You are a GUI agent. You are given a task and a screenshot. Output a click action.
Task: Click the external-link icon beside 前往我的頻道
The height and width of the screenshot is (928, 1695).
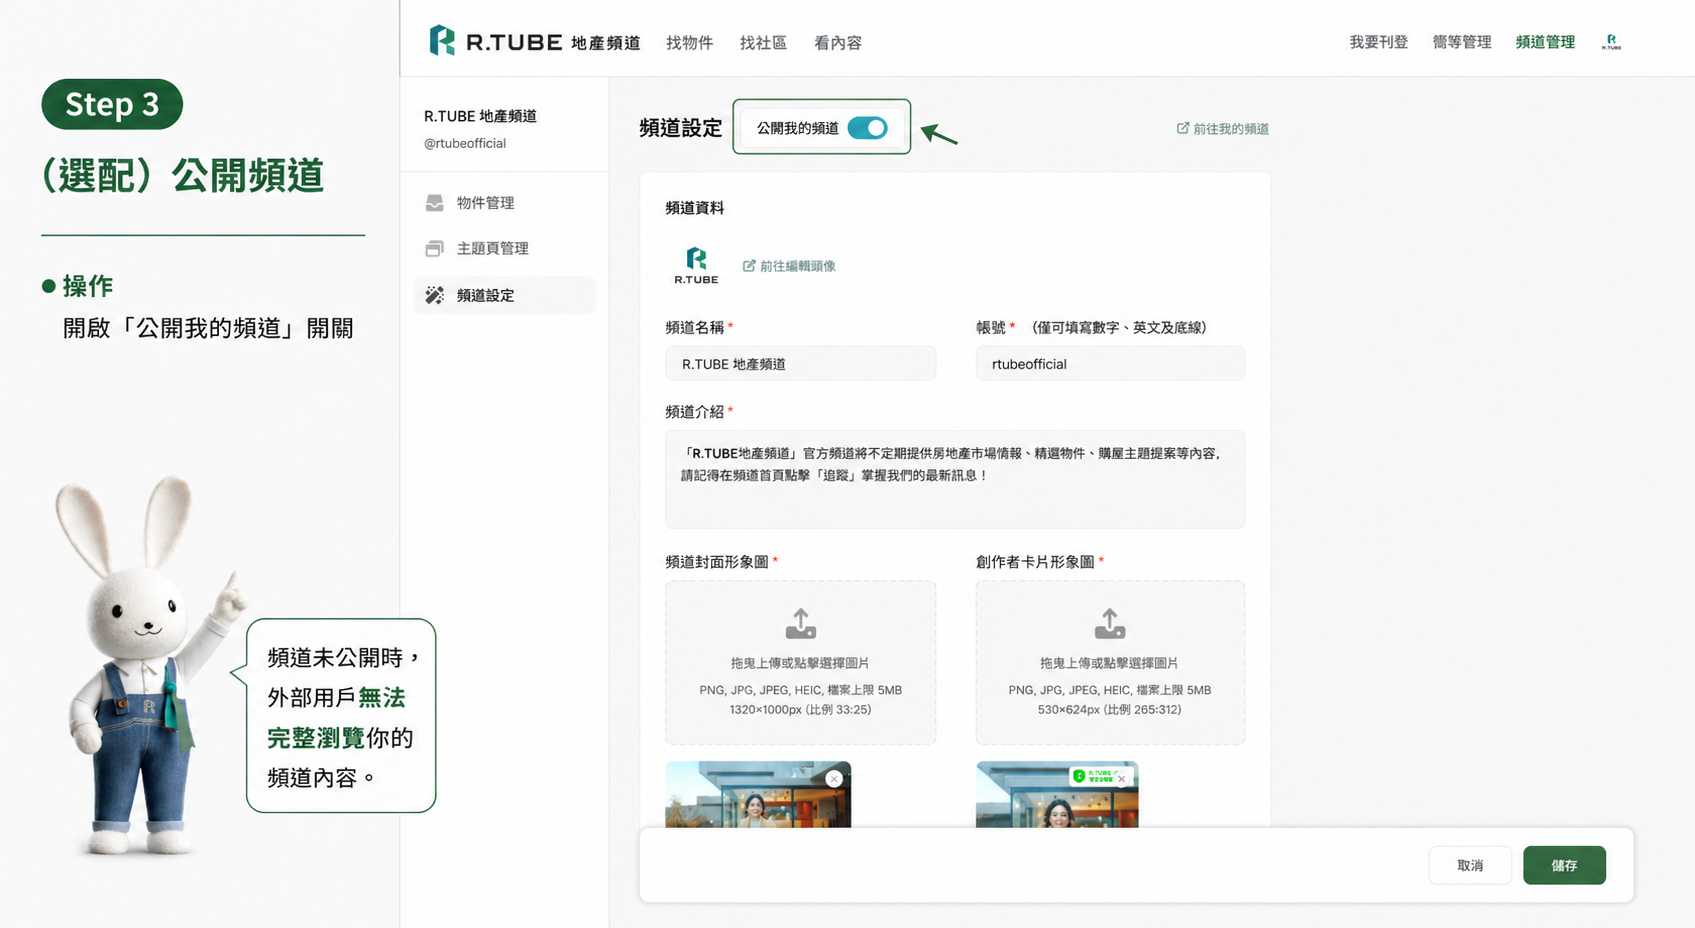1183,128
